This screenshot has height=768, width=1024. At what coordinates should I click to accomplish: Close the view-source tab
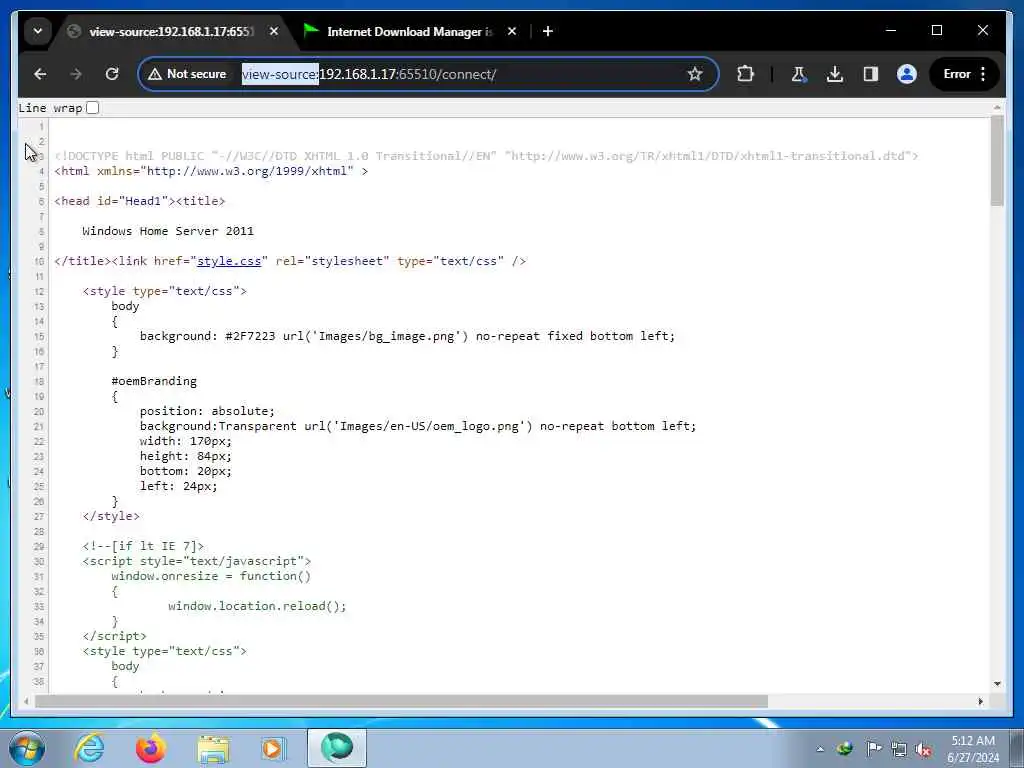pos(274,31)
